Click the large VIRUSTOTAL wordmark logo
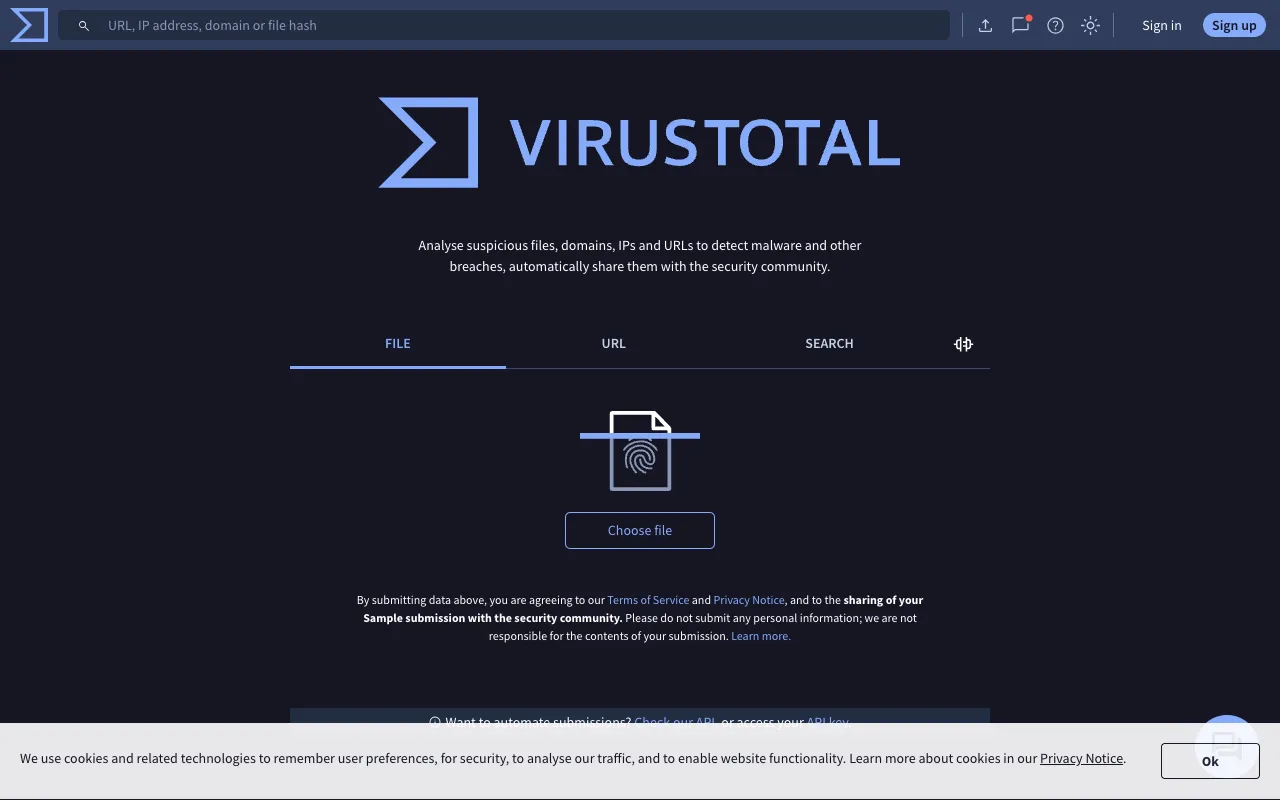1280x800 pixels. point(639,142)
